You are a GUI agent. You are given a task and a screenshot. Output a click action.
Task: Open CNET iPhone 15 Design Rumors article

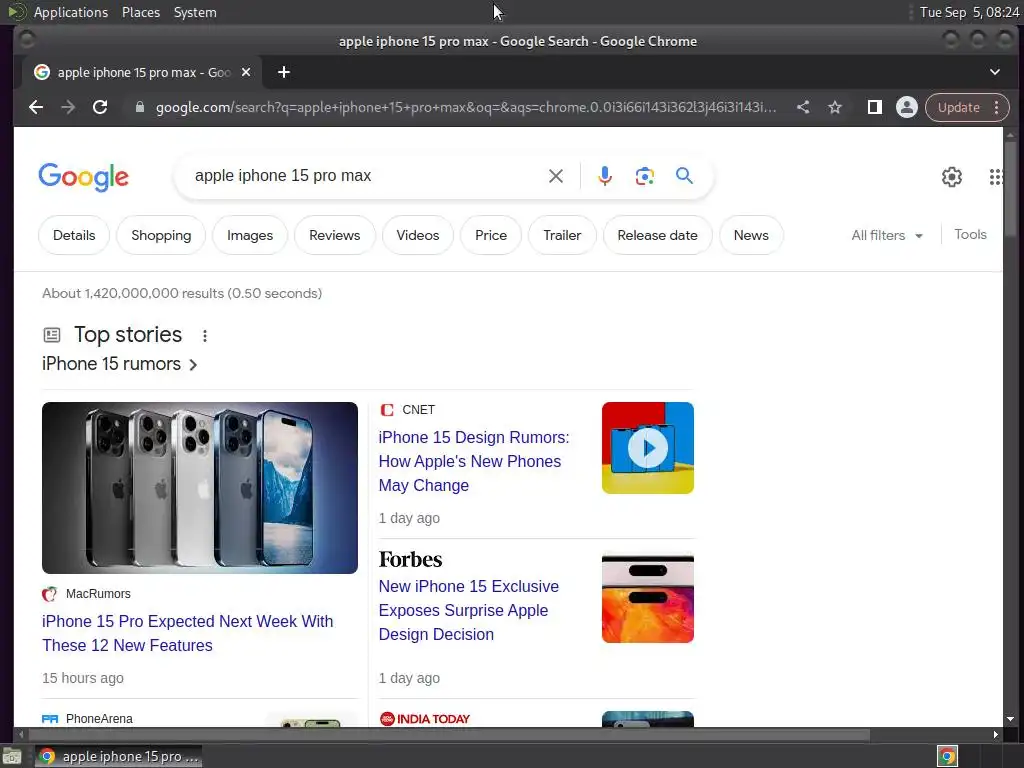[x=473, y=461]
